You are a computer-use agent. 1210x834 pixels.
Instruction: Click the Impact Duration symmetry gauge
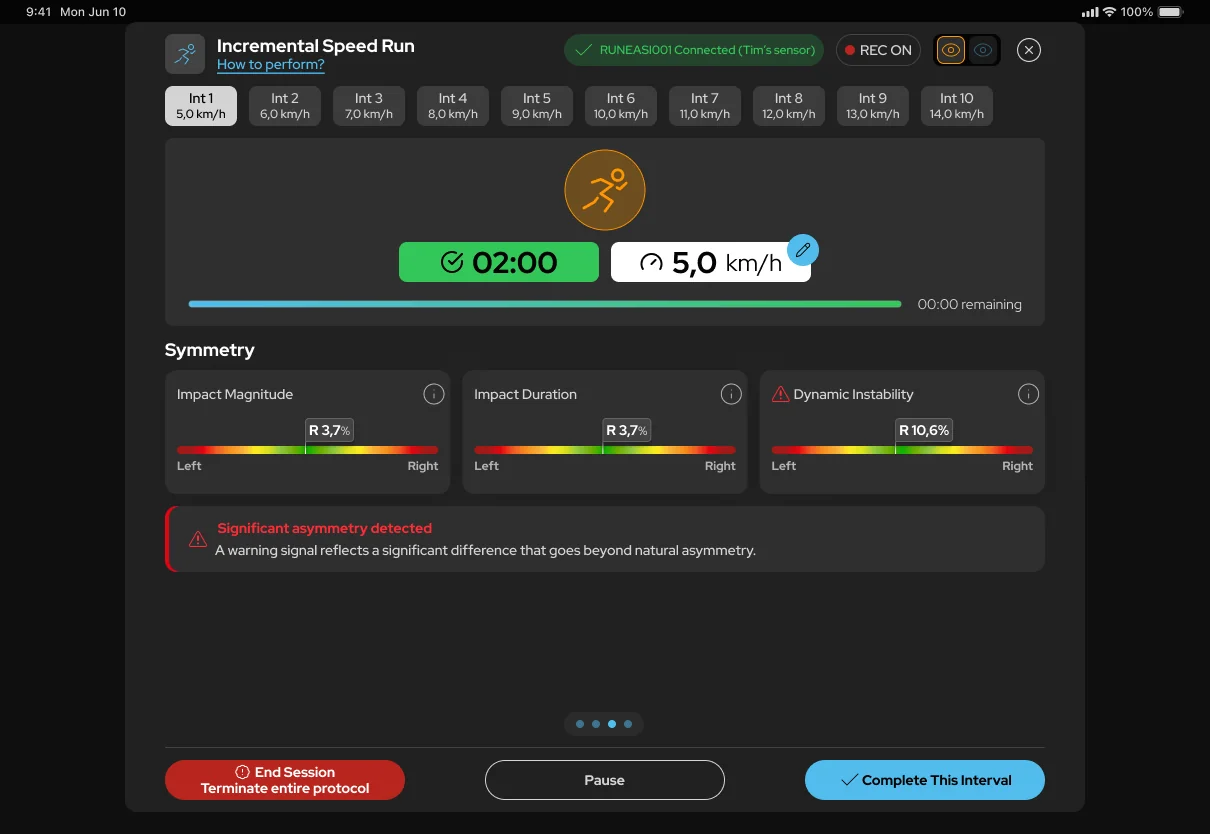coord(605,450)
